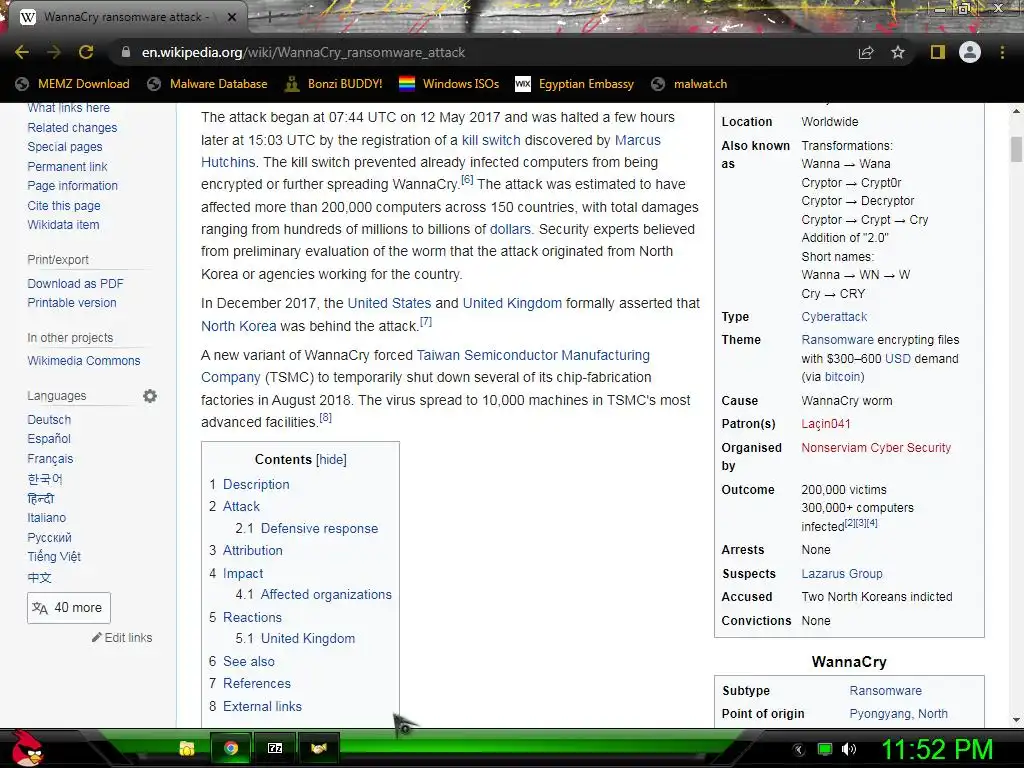The width and height of the screenshot is (1024, 768).
Task: Hide the Contents table
Action: pyautogui.click(x=331, y=459)
